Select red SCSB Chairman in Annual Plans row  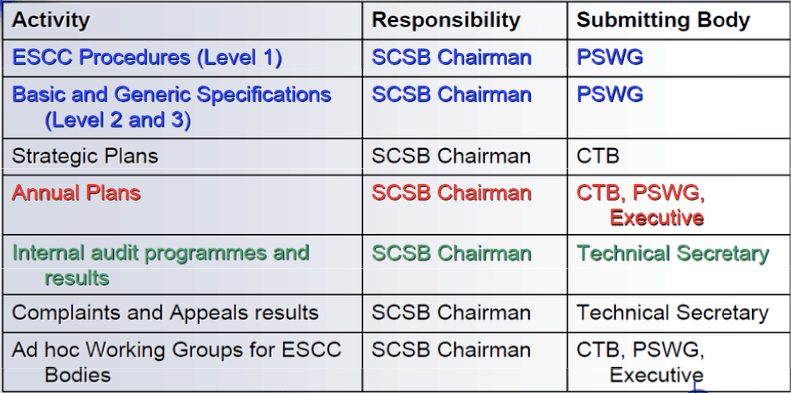click(x=451, y=193)
